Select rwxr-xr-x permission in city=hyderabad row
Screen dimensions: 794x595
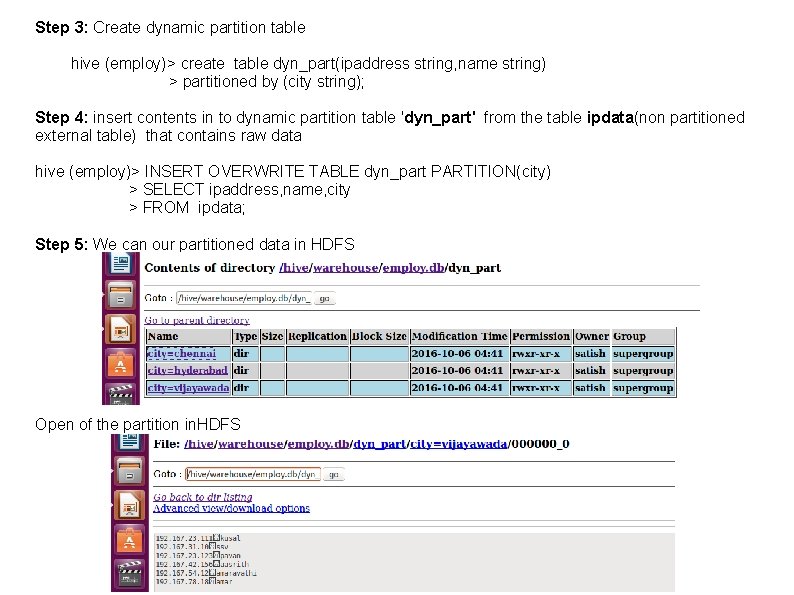(x=536, y=371)
